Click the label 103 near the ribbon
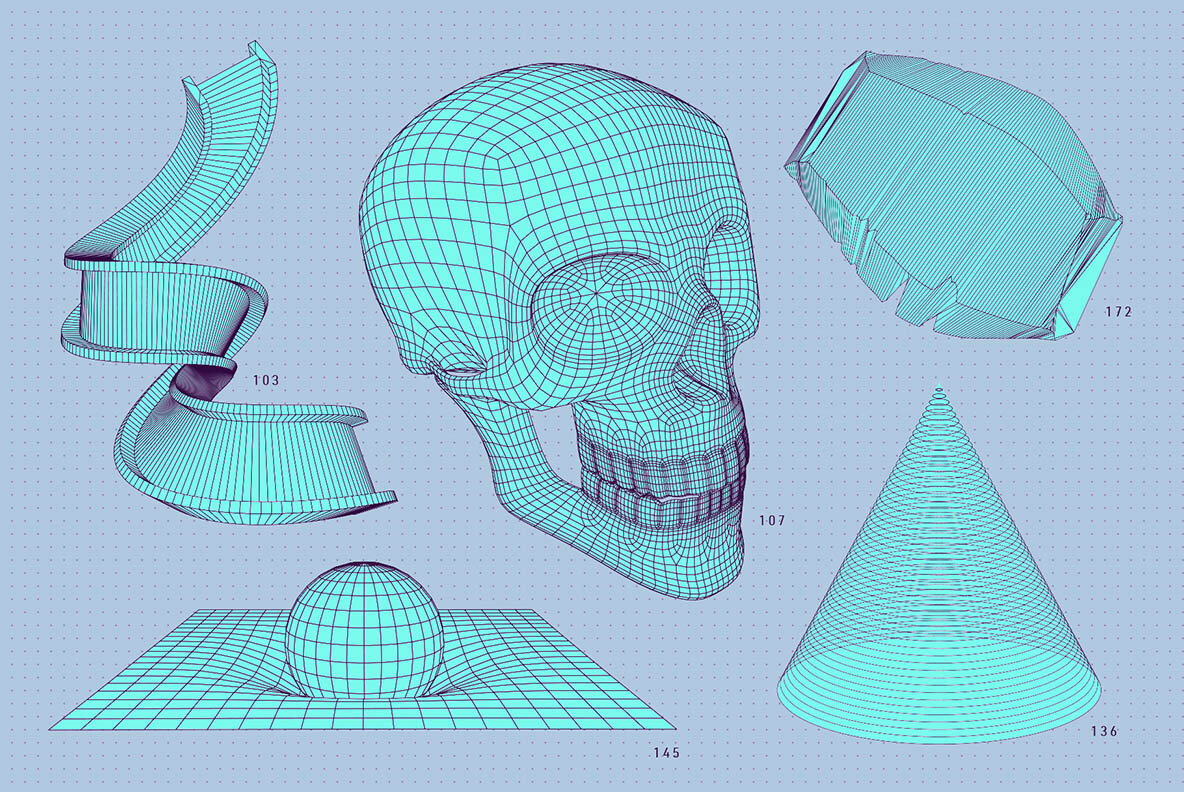 [265, 381]
